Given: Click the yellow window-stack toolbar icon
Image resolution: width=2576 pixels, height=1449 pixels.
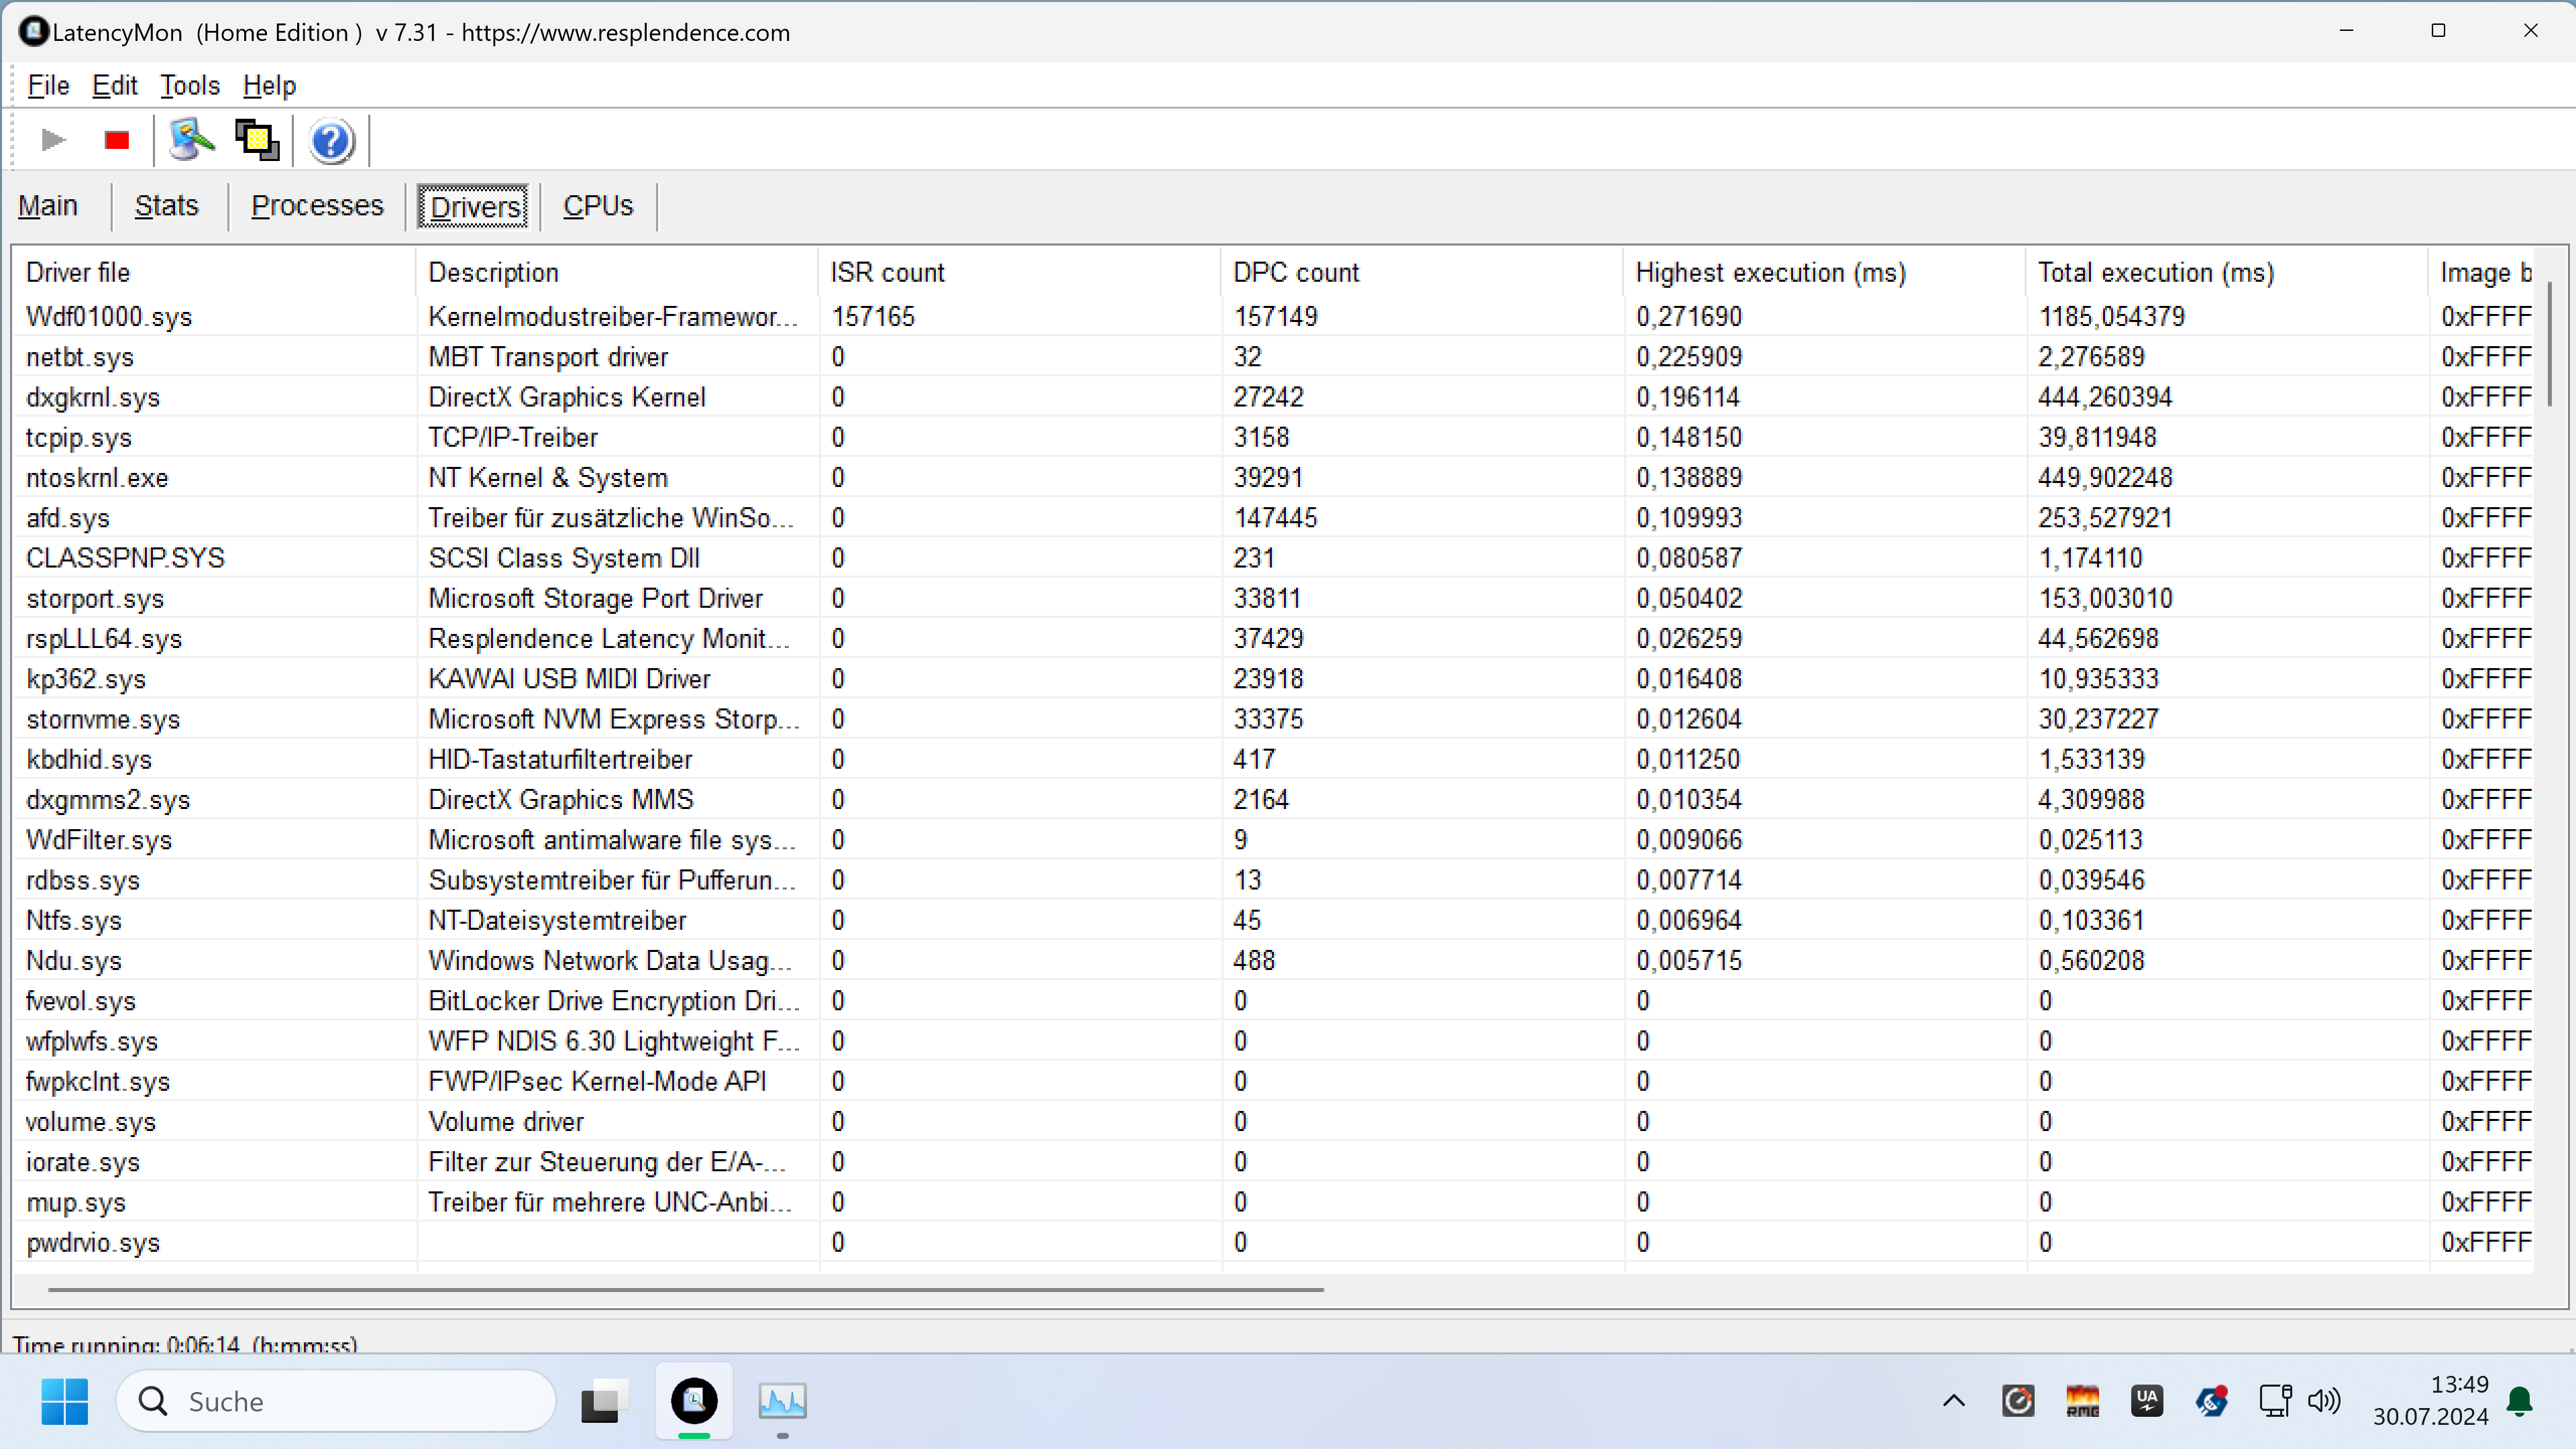Looking at the screenshot, I should point(257,140).
